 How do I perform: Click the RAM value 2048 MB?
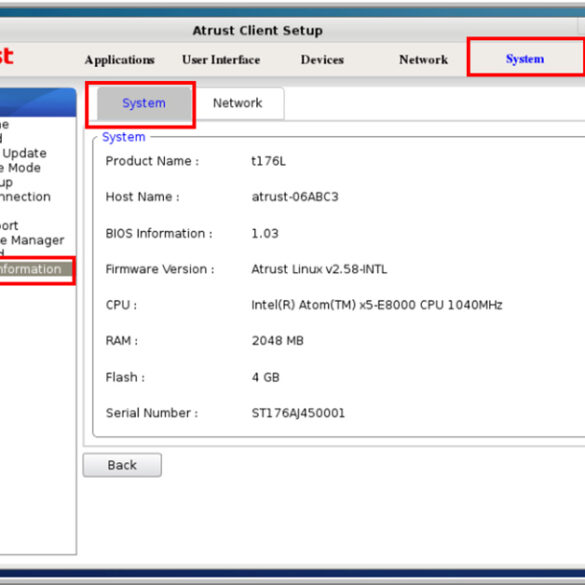coord(278,341)
